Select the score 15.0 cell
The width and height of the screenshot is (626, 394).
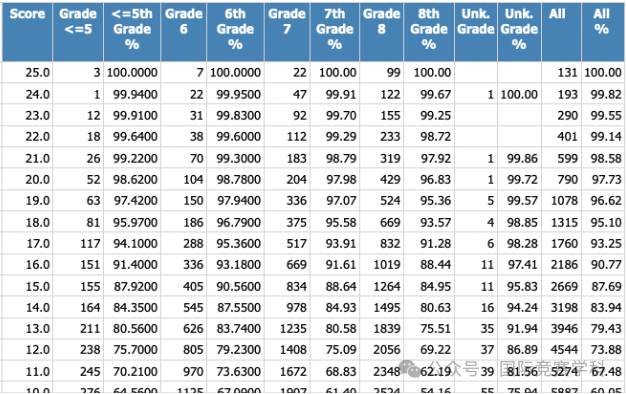(x=27, y=287)
